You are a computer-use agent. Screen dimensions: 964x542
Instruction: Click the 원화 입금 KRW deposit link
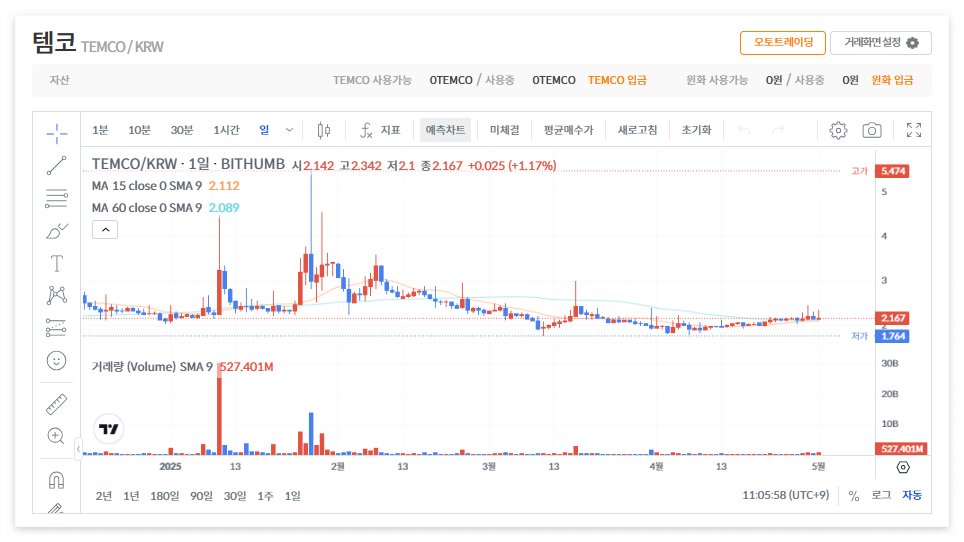pyautogui.click(x=892, y=81)
